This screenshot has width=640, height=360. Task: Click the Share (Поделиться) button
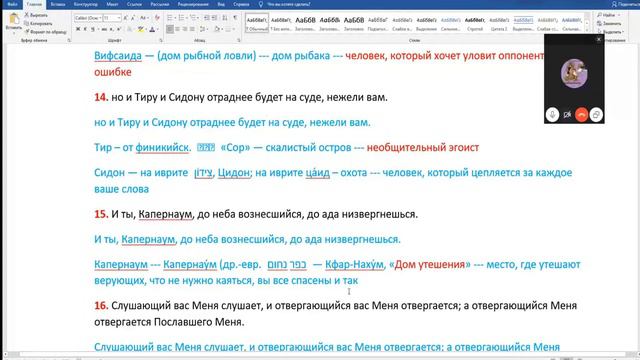click(625, 4)
